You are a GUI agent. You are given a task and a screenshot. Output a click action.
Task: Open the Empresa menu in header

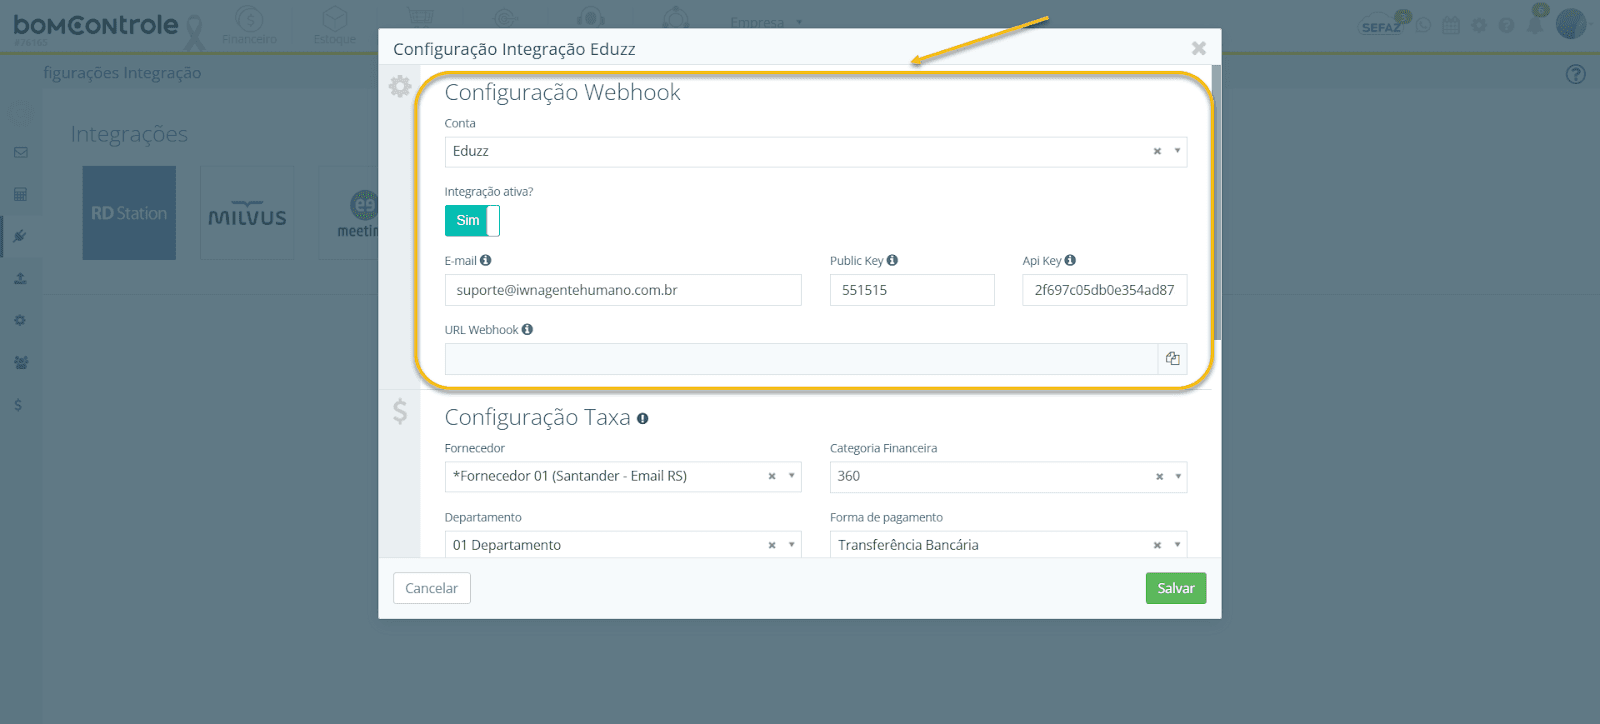[766, 22]
